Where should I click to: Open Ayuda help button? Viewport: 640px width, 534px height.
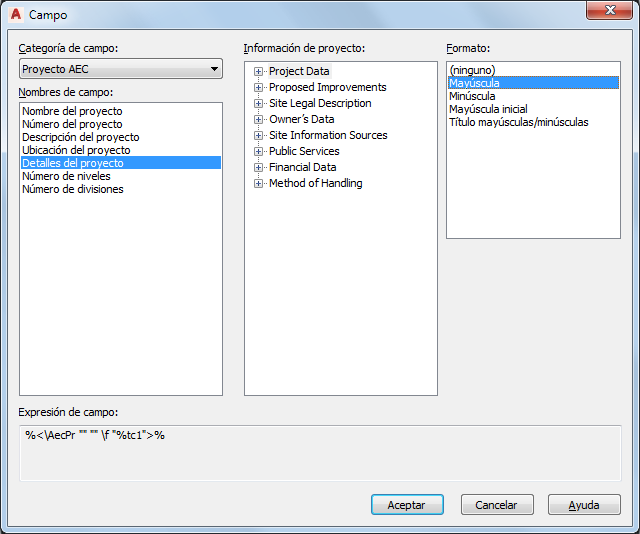point(584,505)
